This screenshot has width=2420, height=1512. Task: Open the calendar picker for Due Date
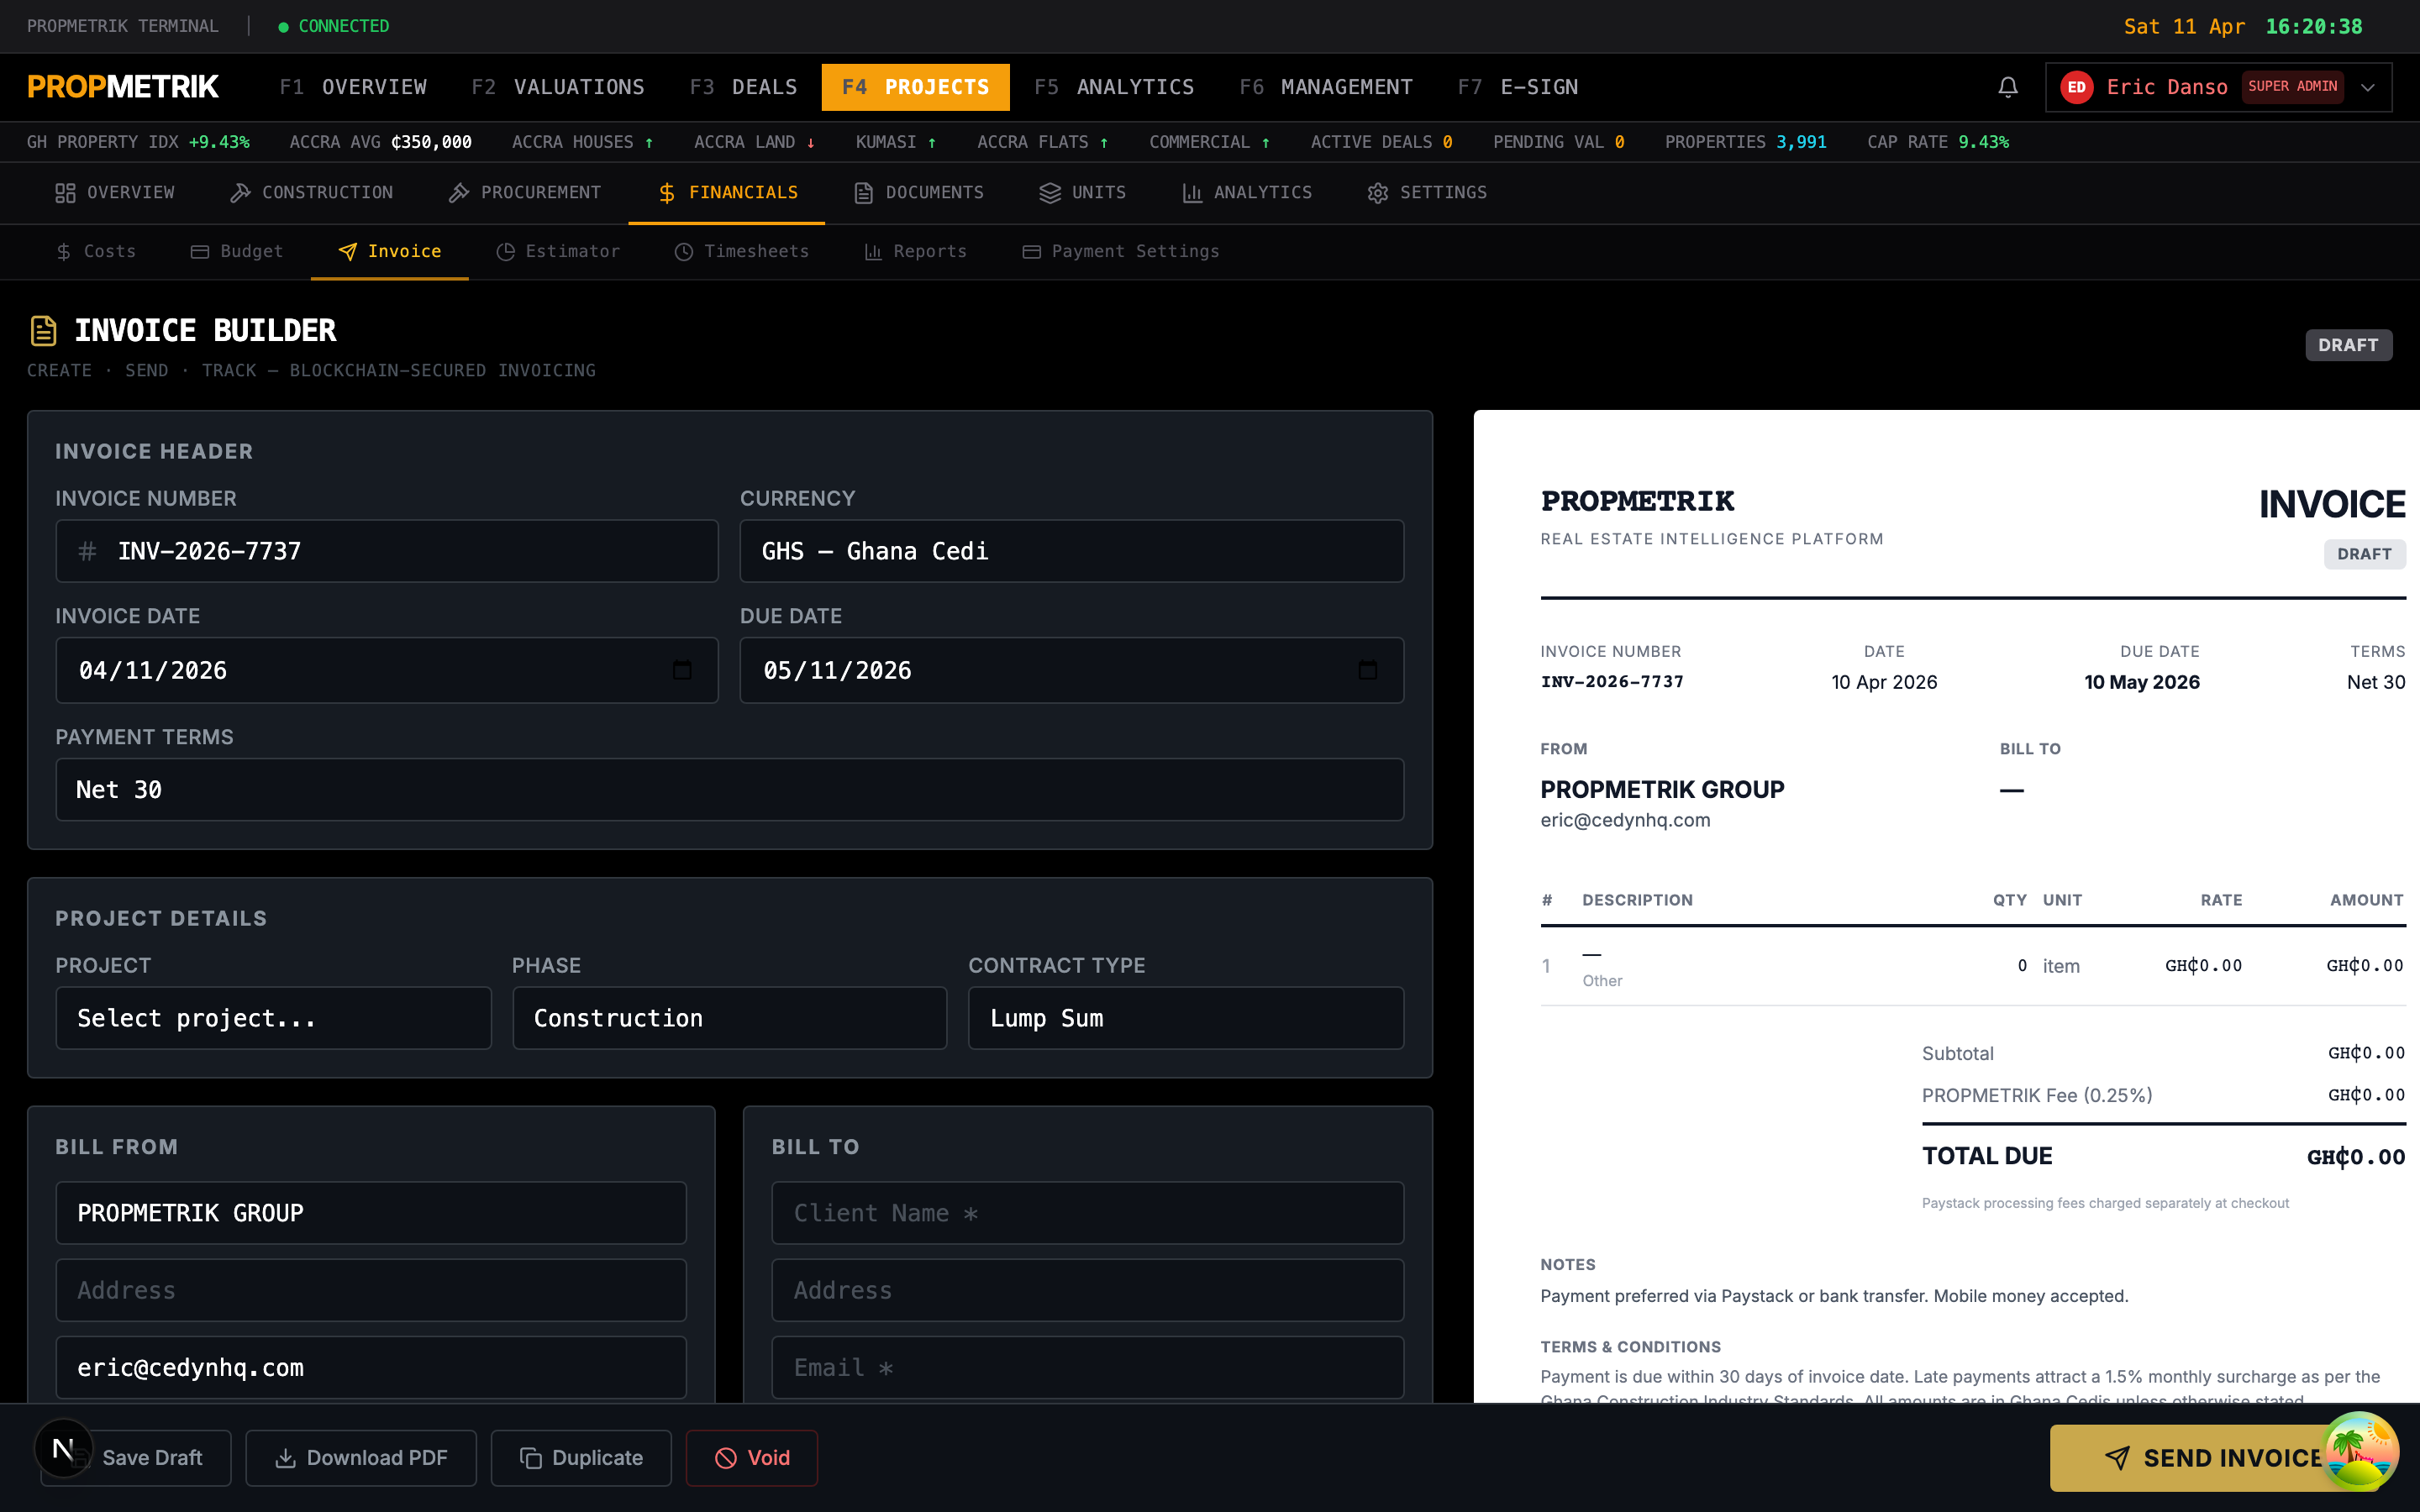[1367, 670]
